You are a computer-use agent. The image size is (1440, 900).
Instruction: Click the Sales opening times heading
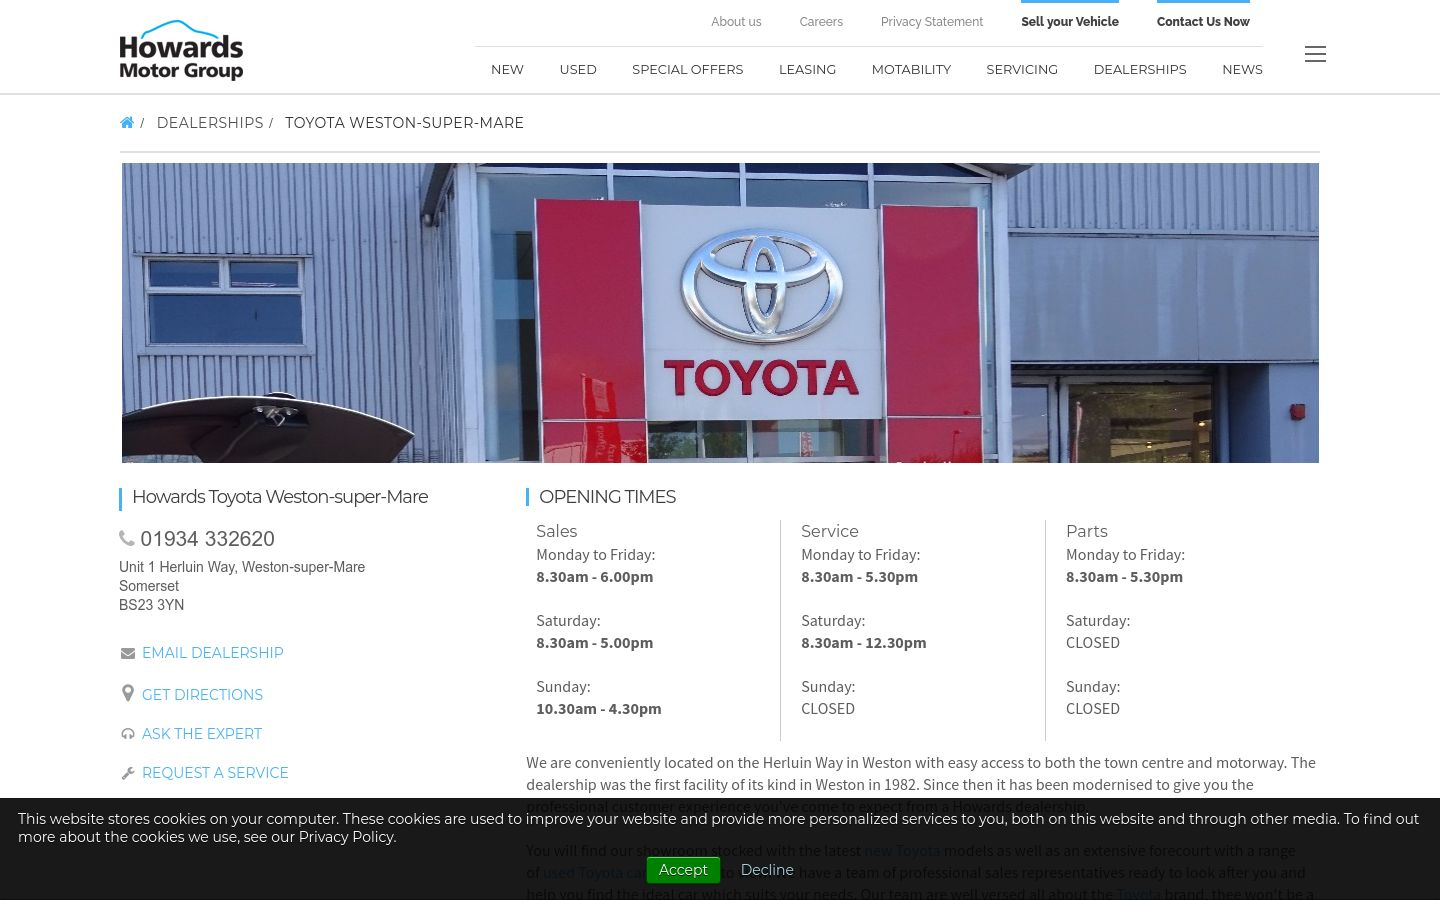coord(556,531)
